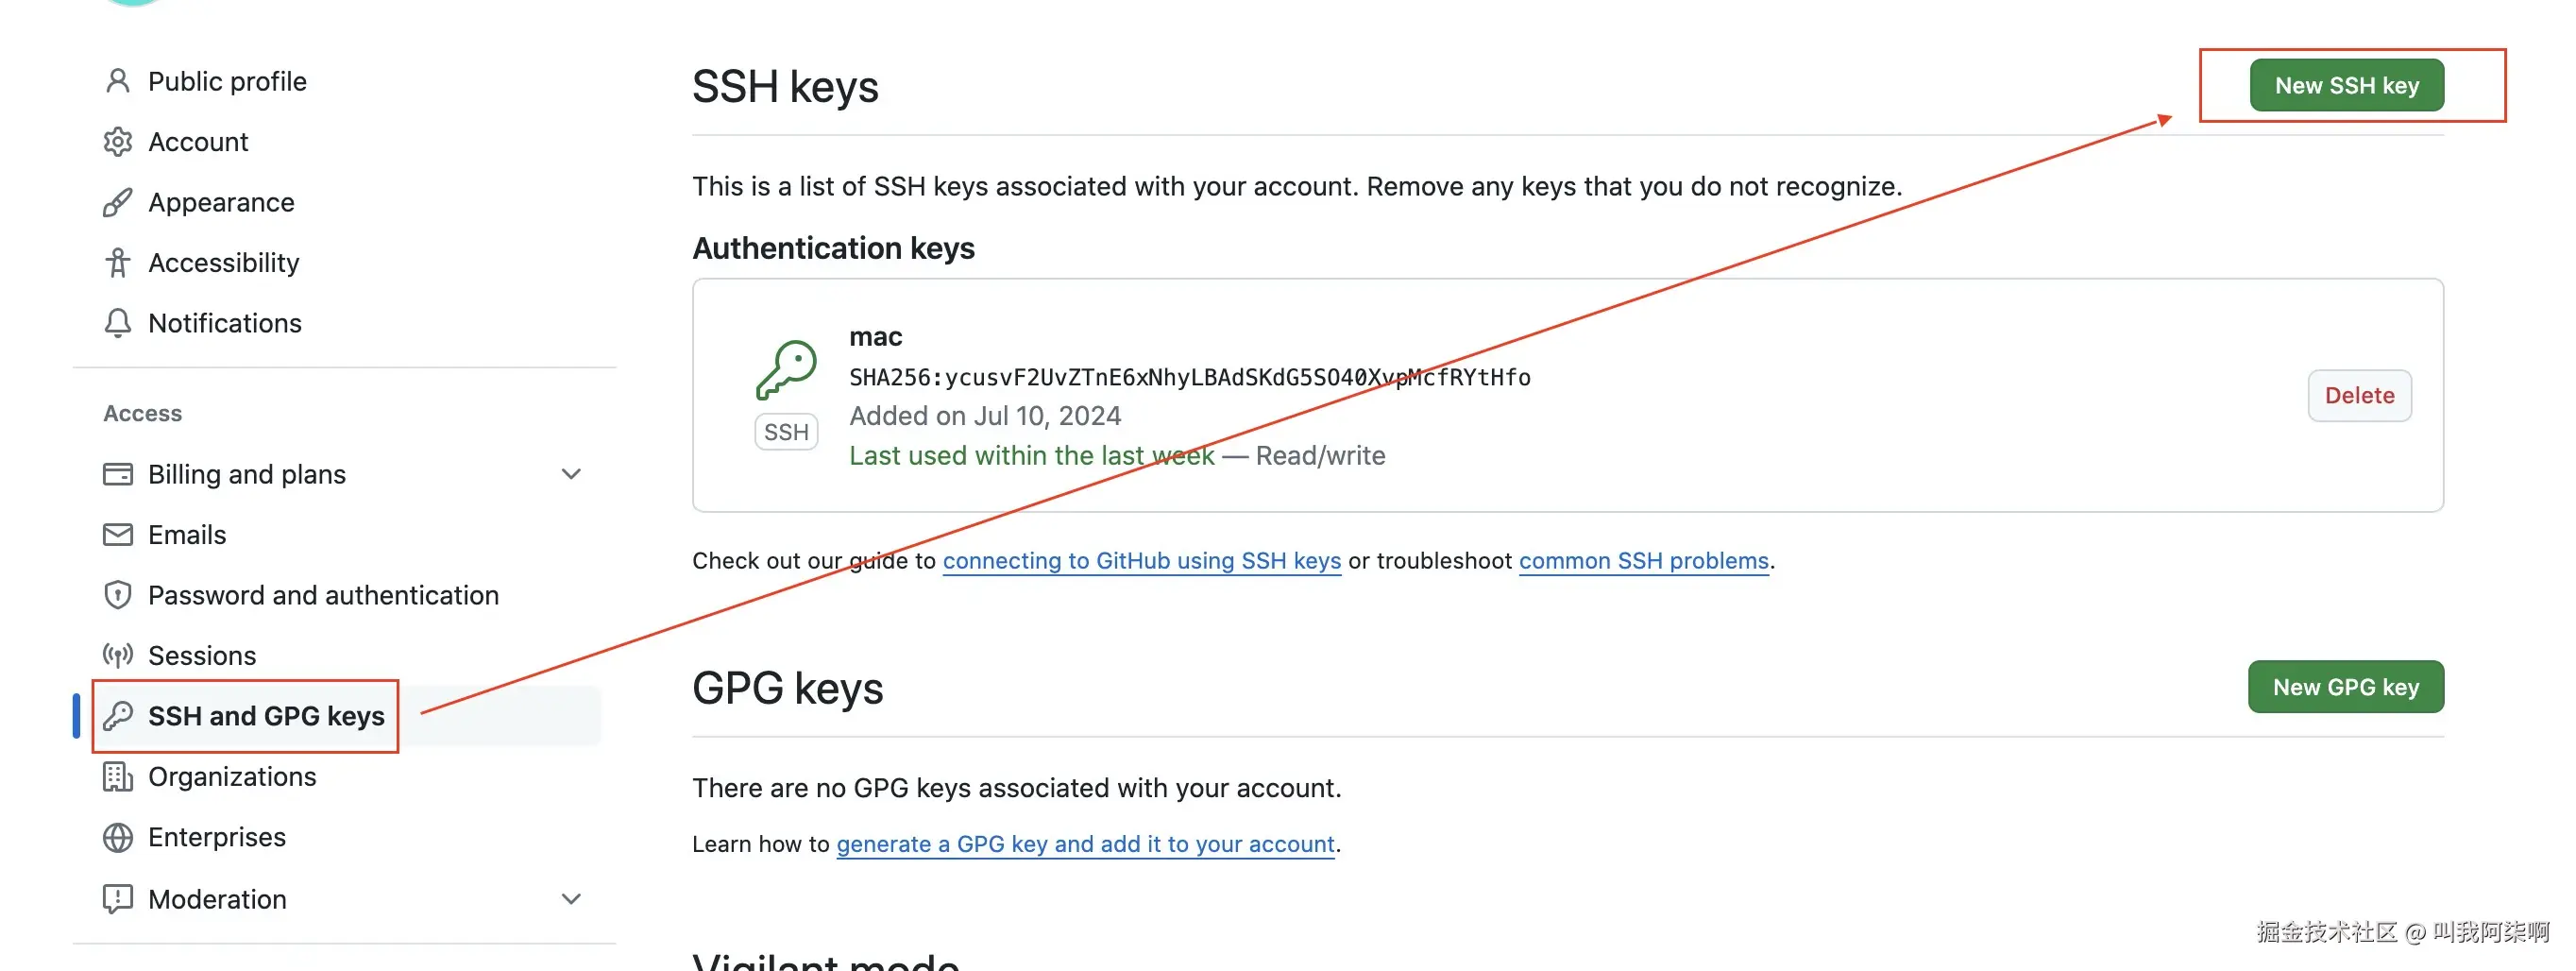Click the Appearance paintbrush icon
The width and height of the screenshot is (2576, 971).
click(118, 202)
